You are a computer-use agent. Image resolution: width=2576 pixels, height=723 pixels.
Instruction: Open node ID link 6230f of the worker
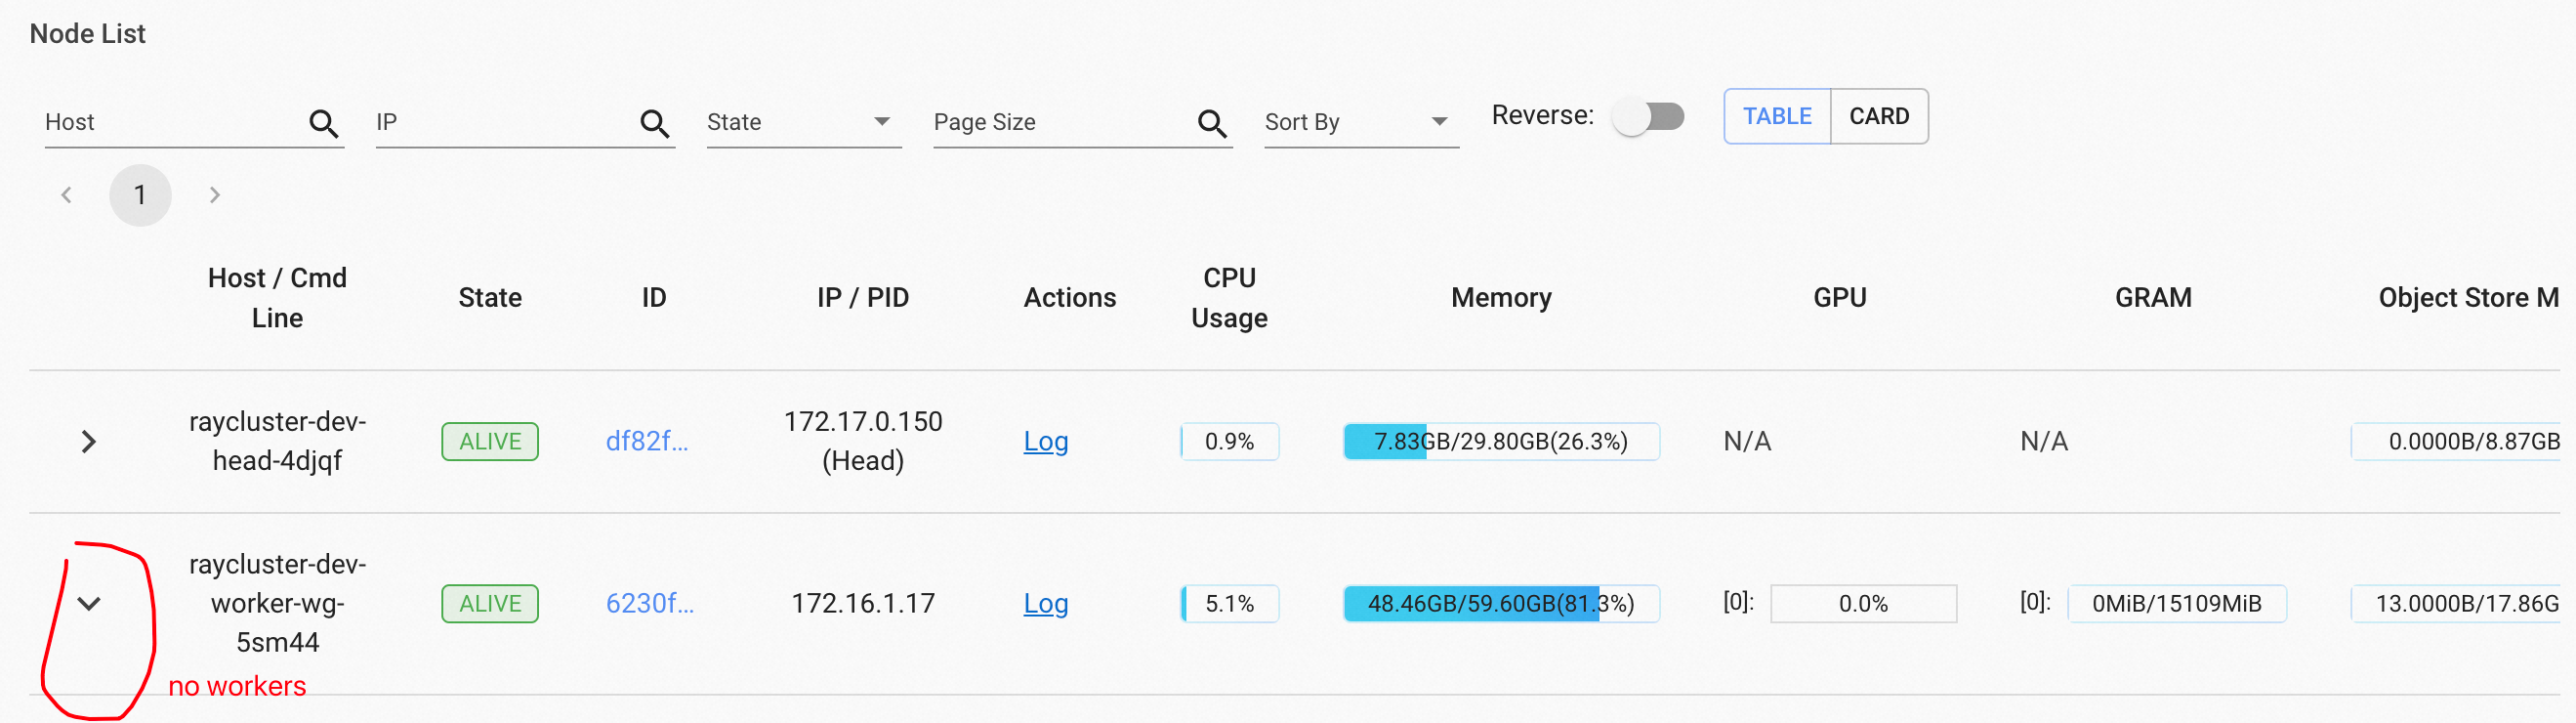[650, 603]
